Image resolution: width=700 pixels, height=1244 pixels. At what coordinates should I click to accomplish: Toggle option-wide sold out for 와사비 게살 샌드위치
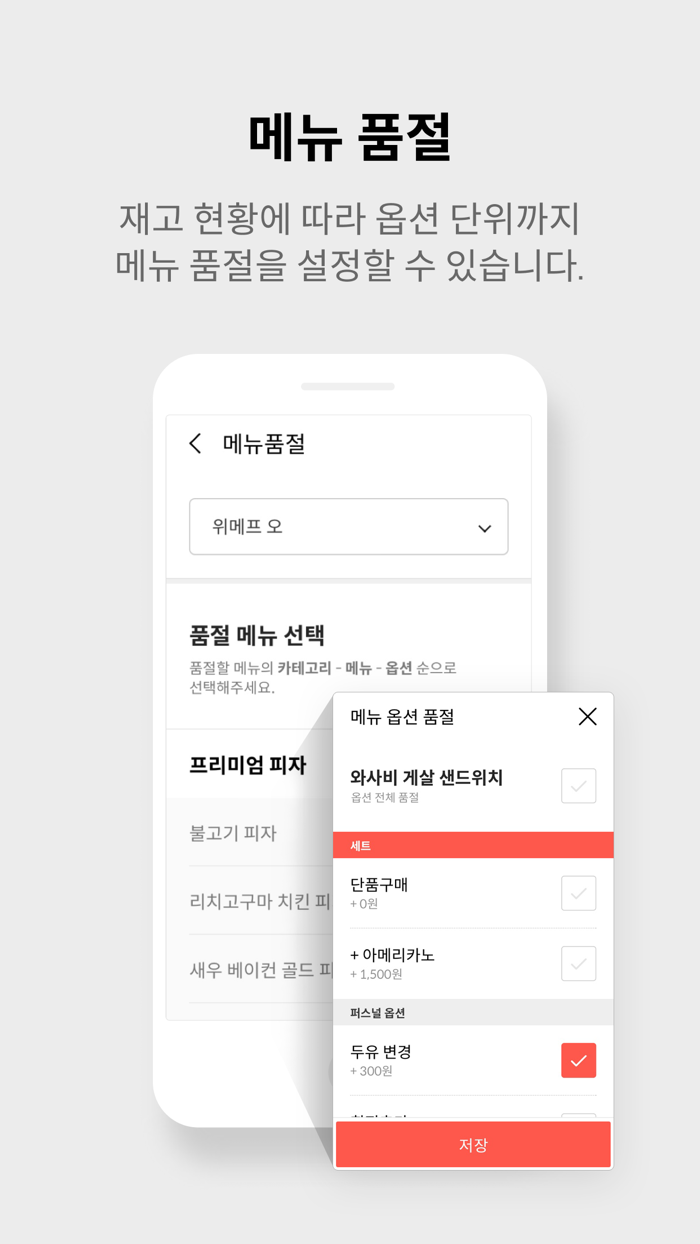point(578,787)
